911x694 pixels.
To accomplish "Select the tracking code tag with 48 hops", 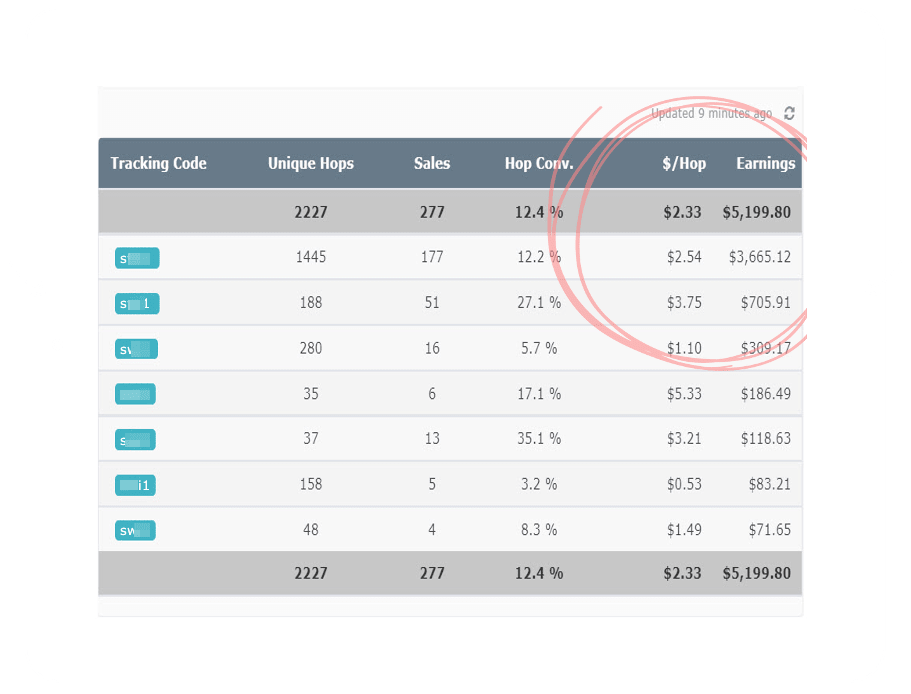I will (x=135, y=530).
